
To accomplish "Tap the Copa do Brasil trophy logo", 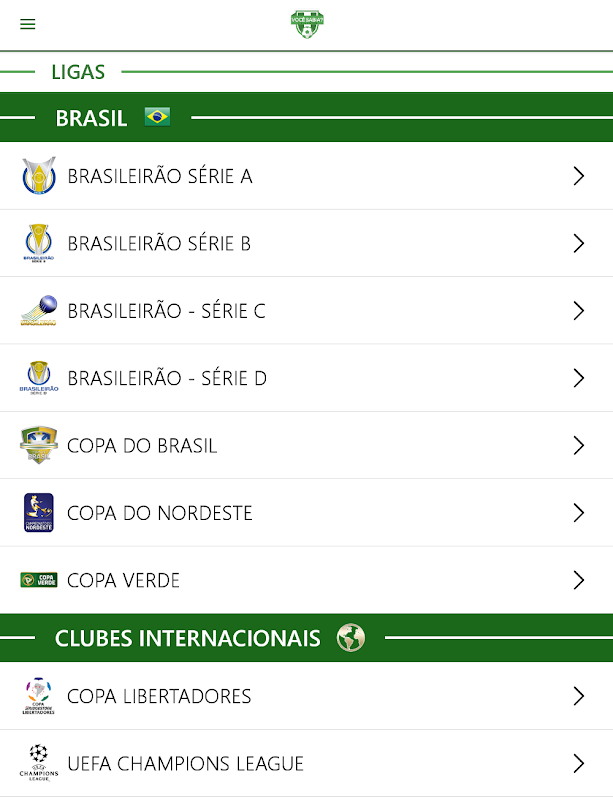I will (x=39, y=445).
